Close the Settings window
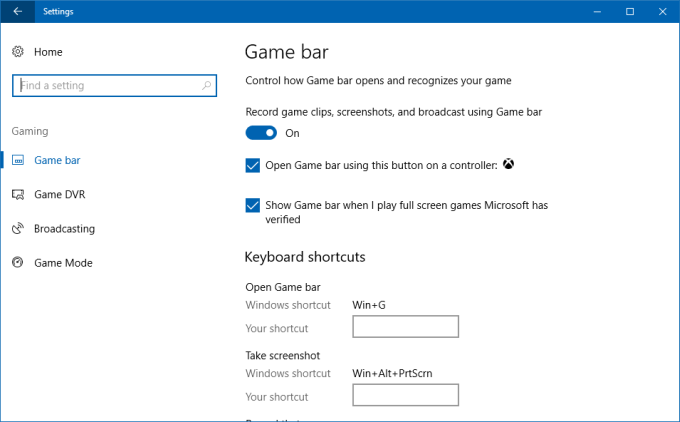The width and height of the screenshot is (680, 422). pos(662,11)
